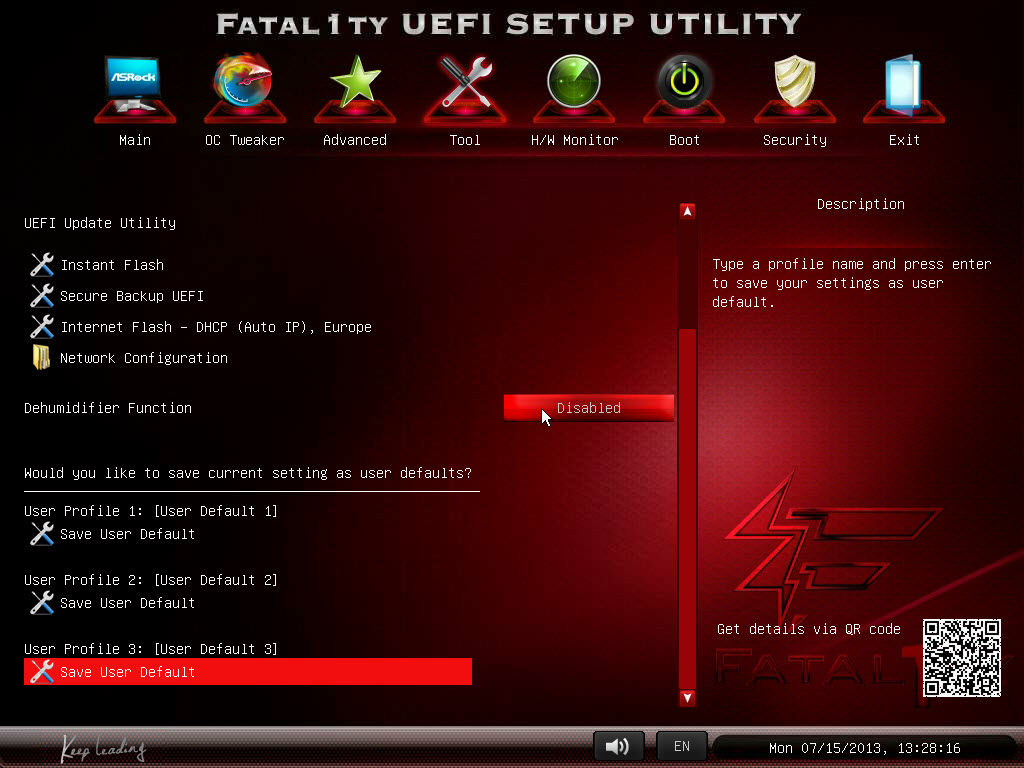Switch to the Boot tab label
1024x768 pixels.
coord(684,140)
